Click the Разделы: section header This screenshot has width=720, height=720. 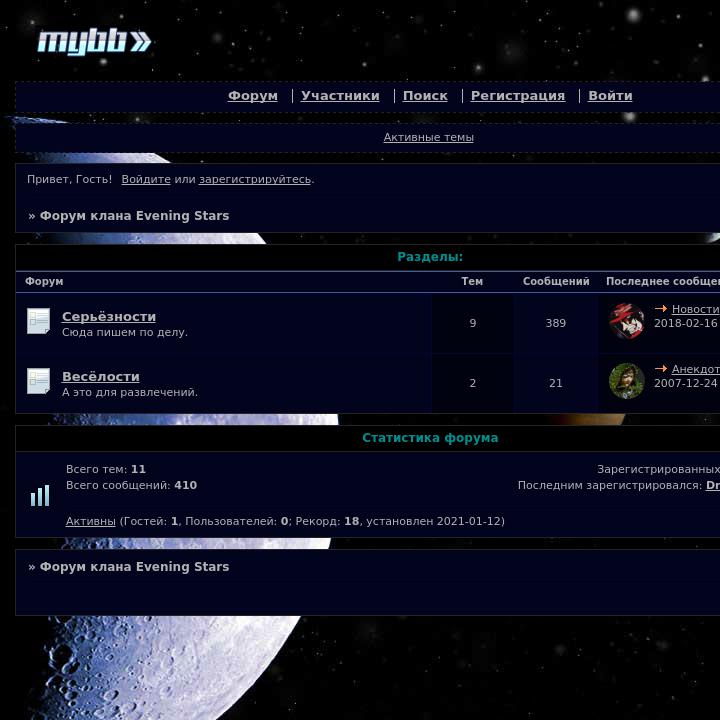point(430,257)
